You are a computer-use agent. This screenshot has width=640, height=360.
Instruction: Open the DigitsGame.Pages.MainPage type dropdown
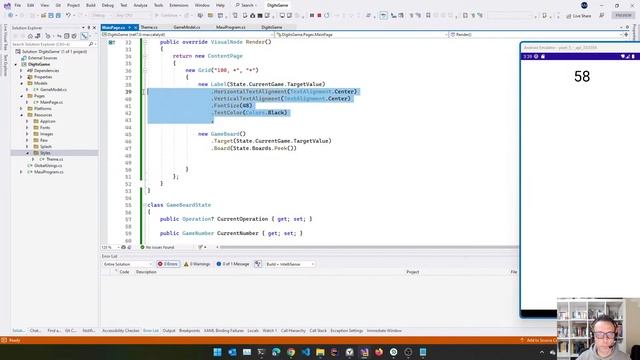pyautogui.click(x=361, y=35)
